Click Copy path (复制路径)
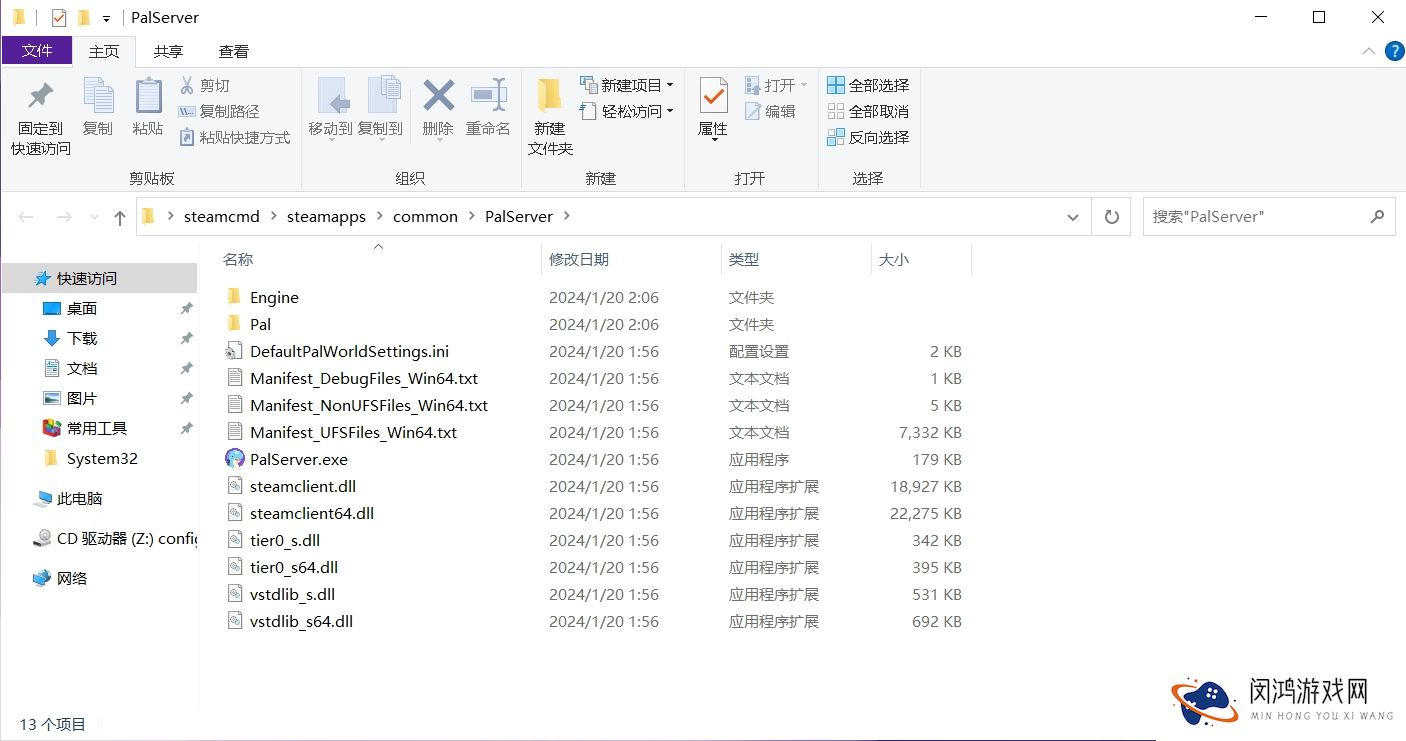This screenshot has width=1406, height=741. point(219,111)
